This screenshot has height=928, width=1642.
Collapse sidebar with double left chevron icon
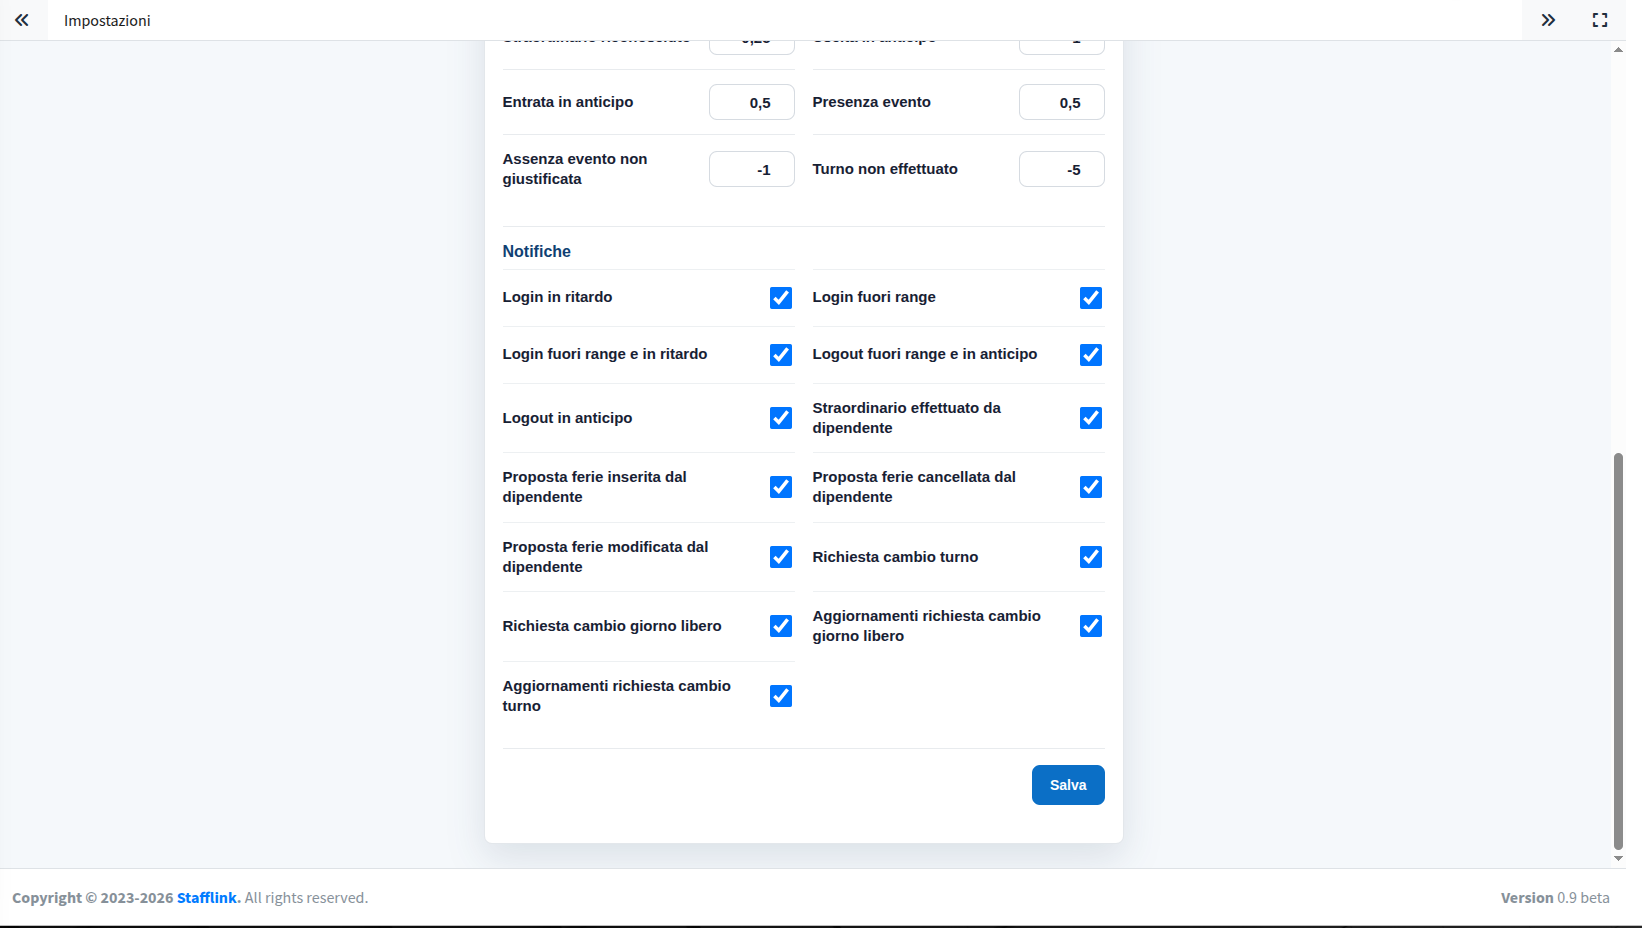pyautogui.click(x=22, y=20)
